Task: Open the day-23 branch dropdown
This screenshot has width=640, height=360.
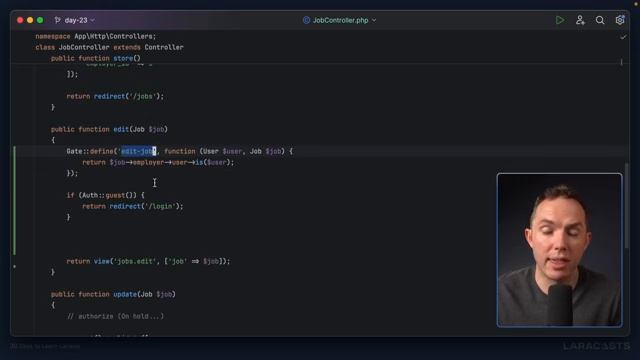Action: 75,20
